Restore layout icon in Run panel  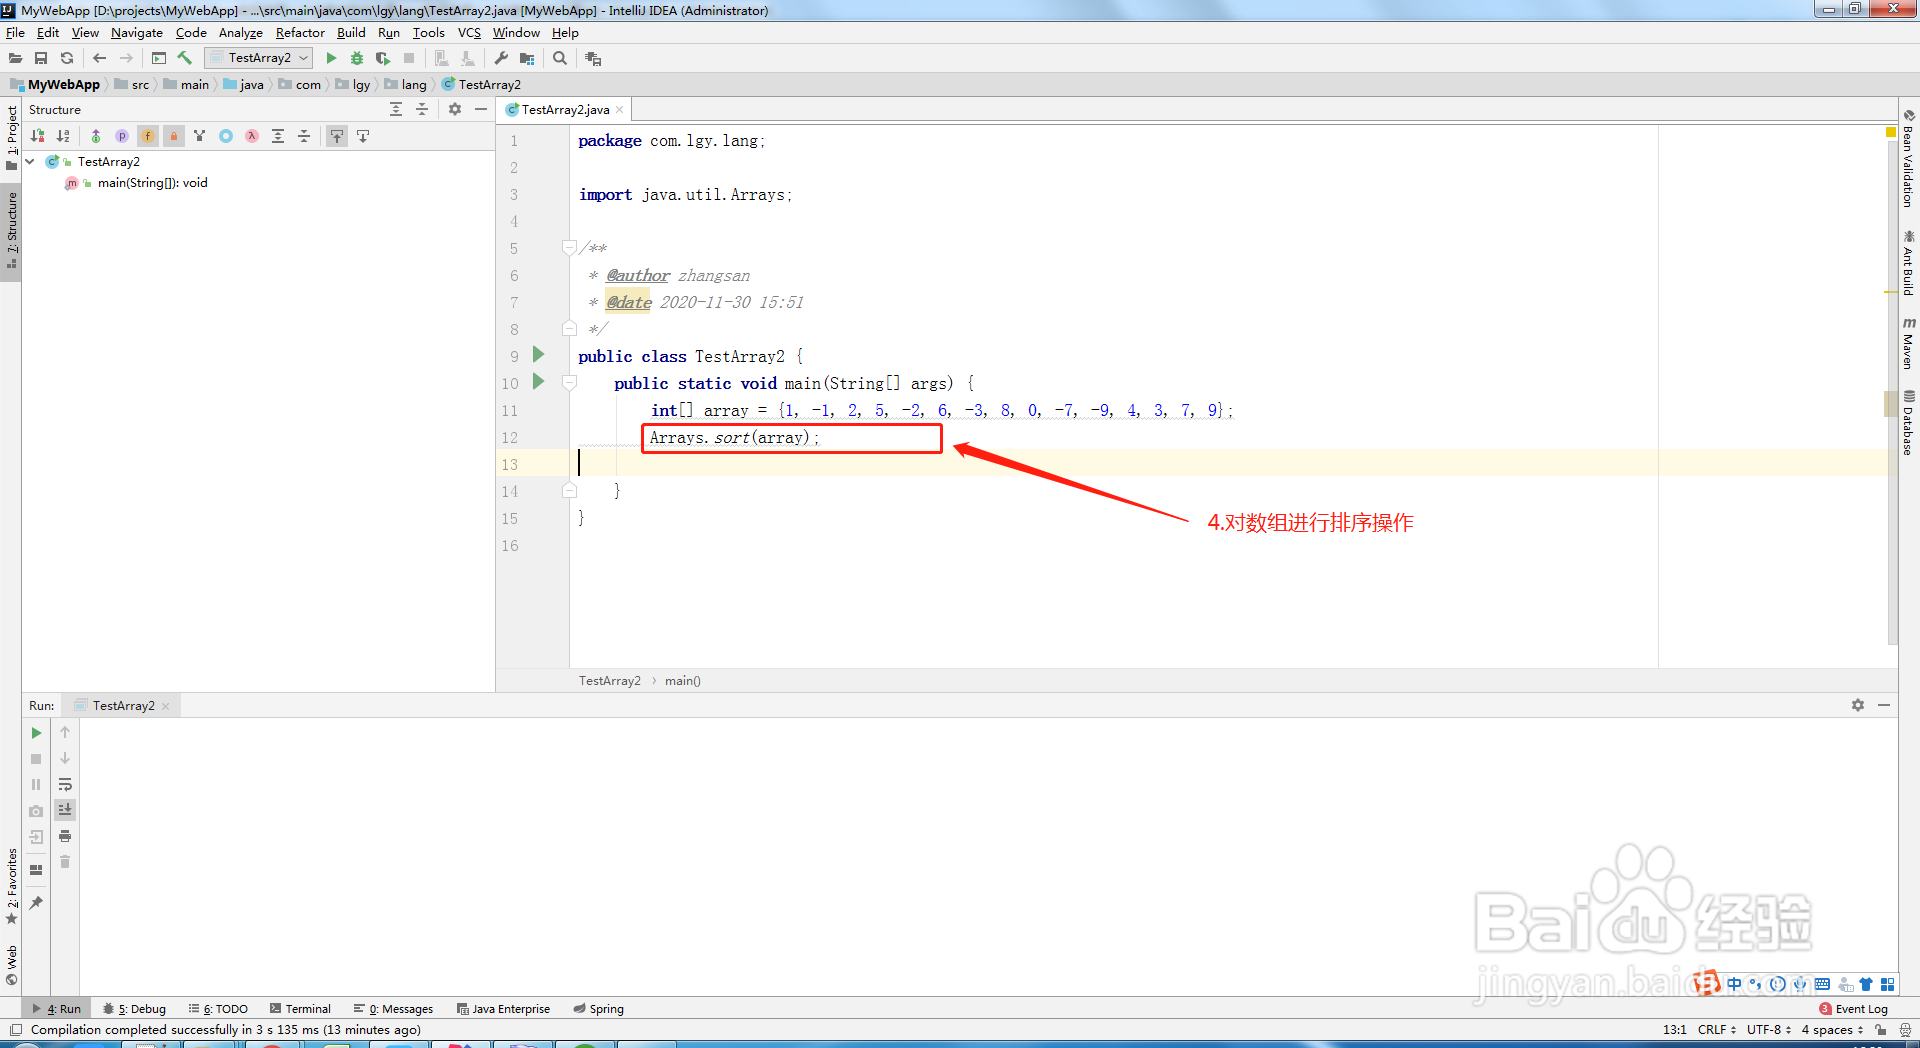point(36,870)
